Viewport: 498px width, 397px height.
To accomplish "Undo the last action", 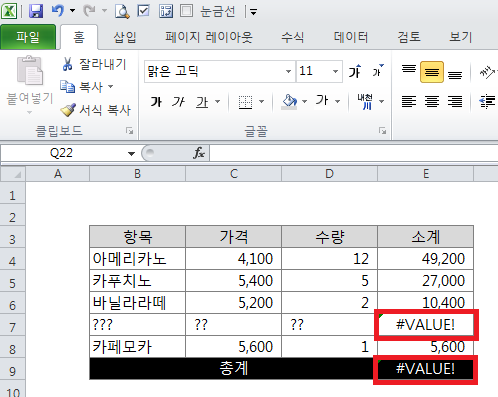I will (58, 11).
